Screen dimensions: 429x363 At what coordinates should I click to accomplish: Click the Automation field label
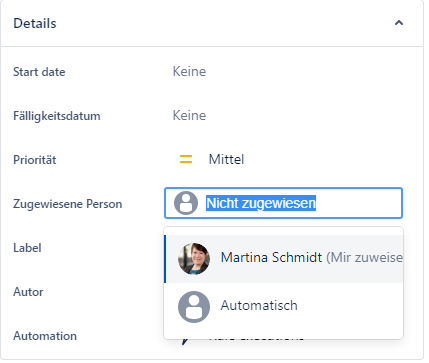tap(45, 336)
